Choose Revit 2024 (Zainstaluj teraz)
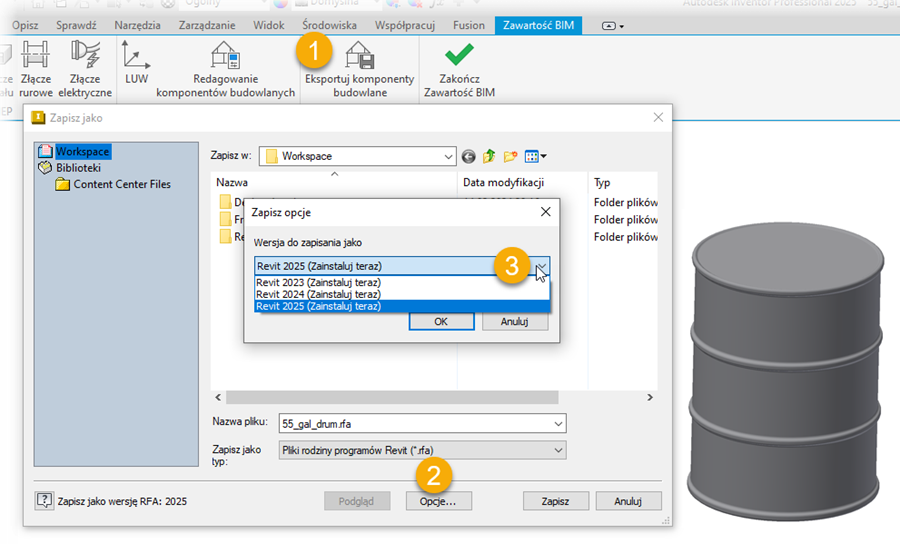 point(402,294)
